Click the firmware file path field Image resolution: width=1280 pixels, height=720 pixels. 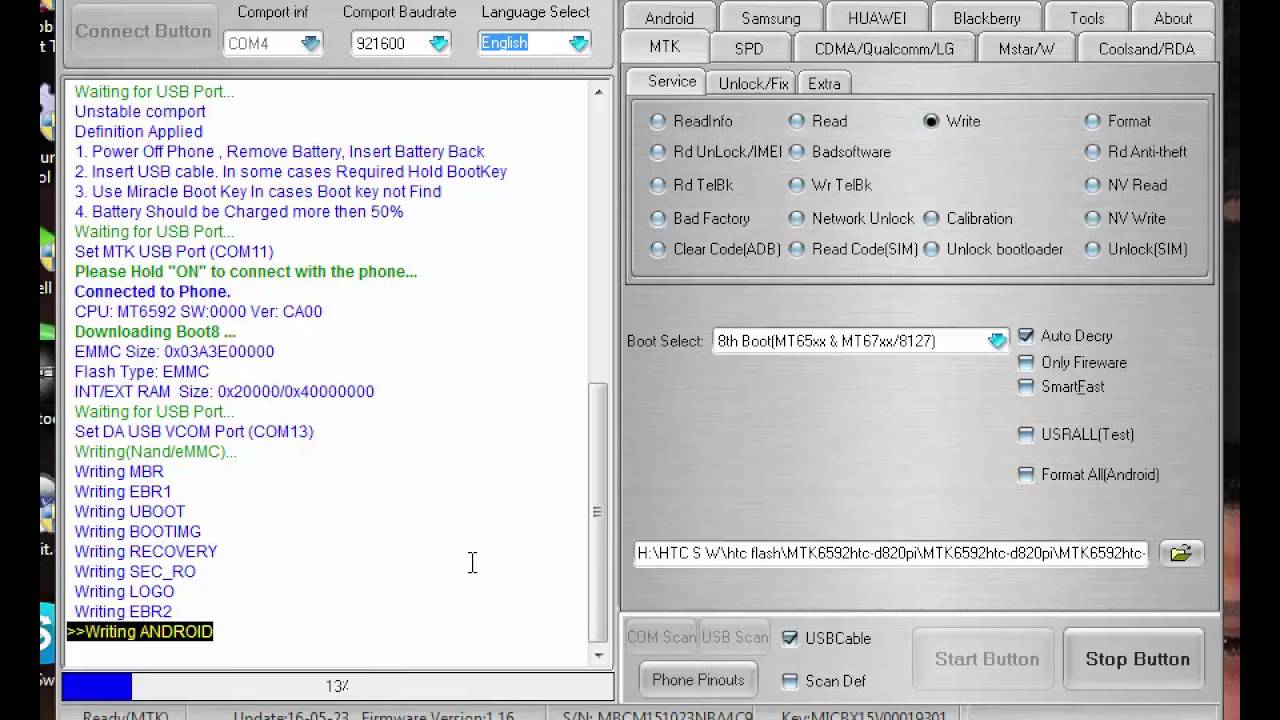[891, 553]
